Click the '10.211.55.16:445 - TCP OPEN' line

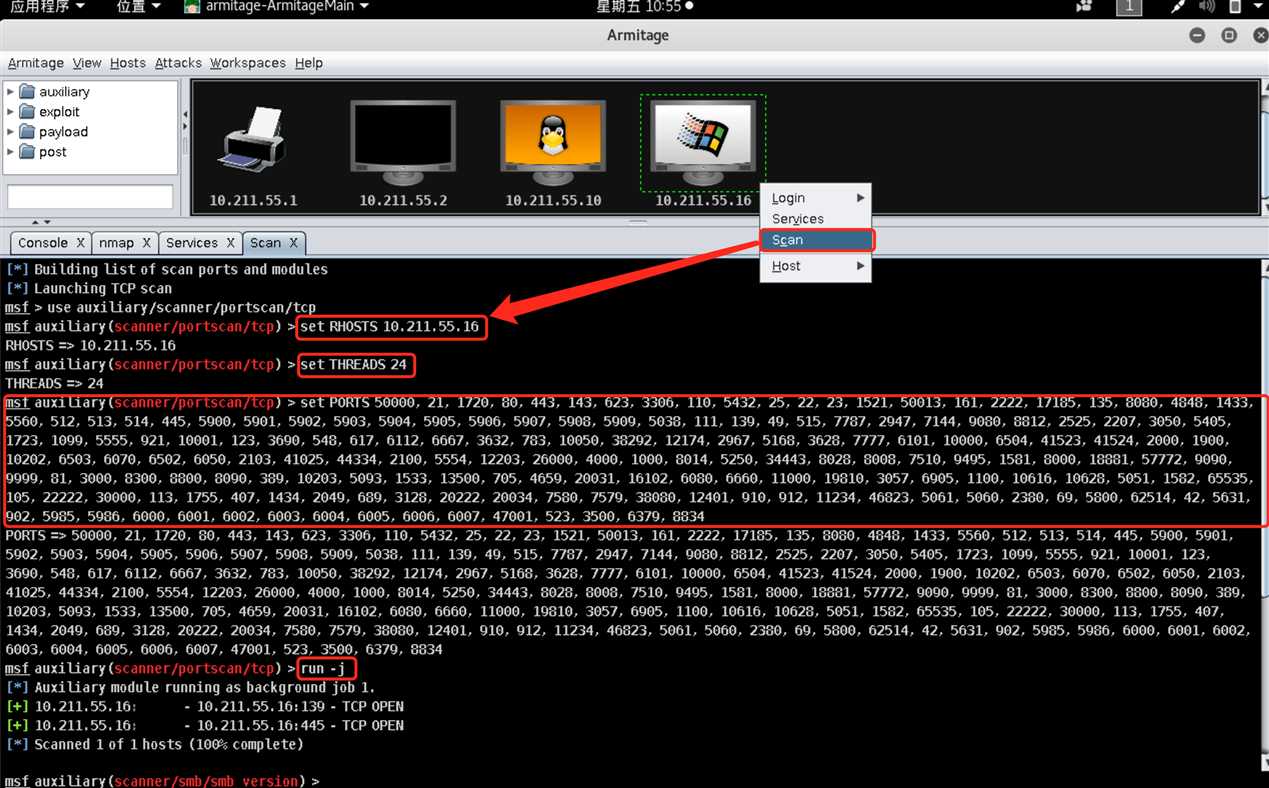[205, 726]
